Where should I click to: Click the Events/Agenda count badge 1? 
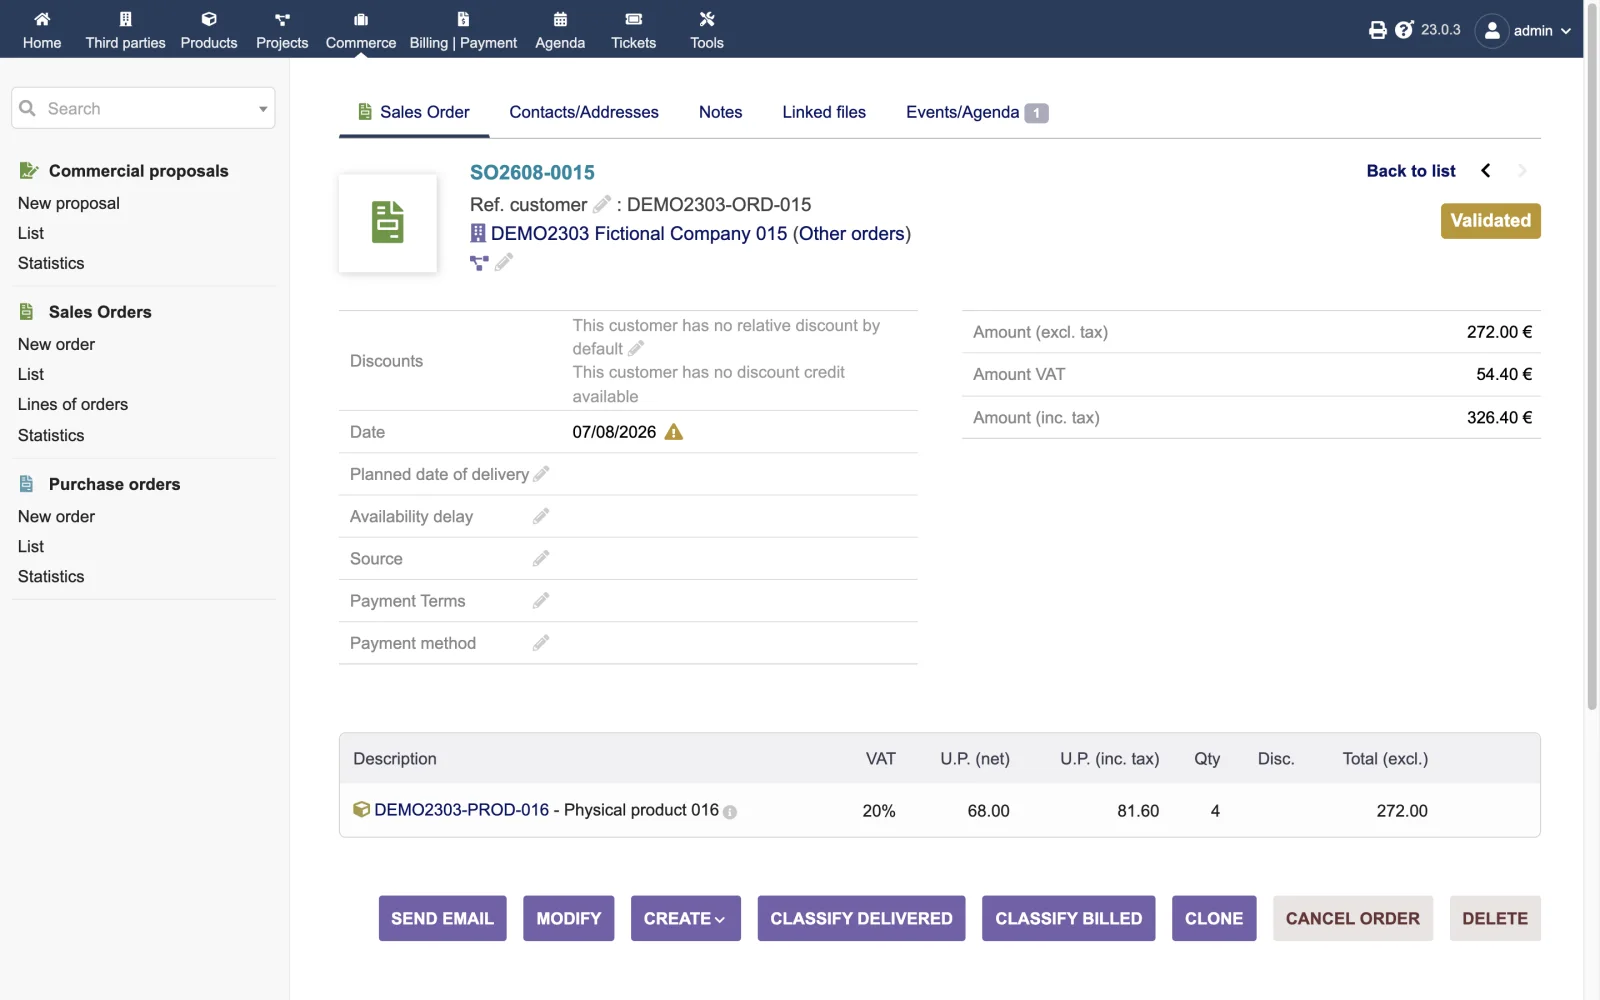coord(1036,113)
